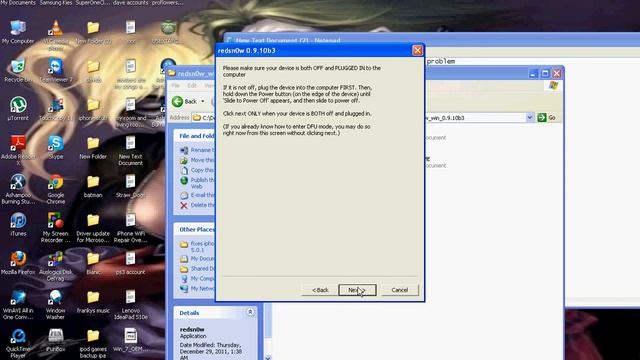Open the File menu in Explorer window
The height and width of the screenshot is (360, 640).
click(176, 86)
